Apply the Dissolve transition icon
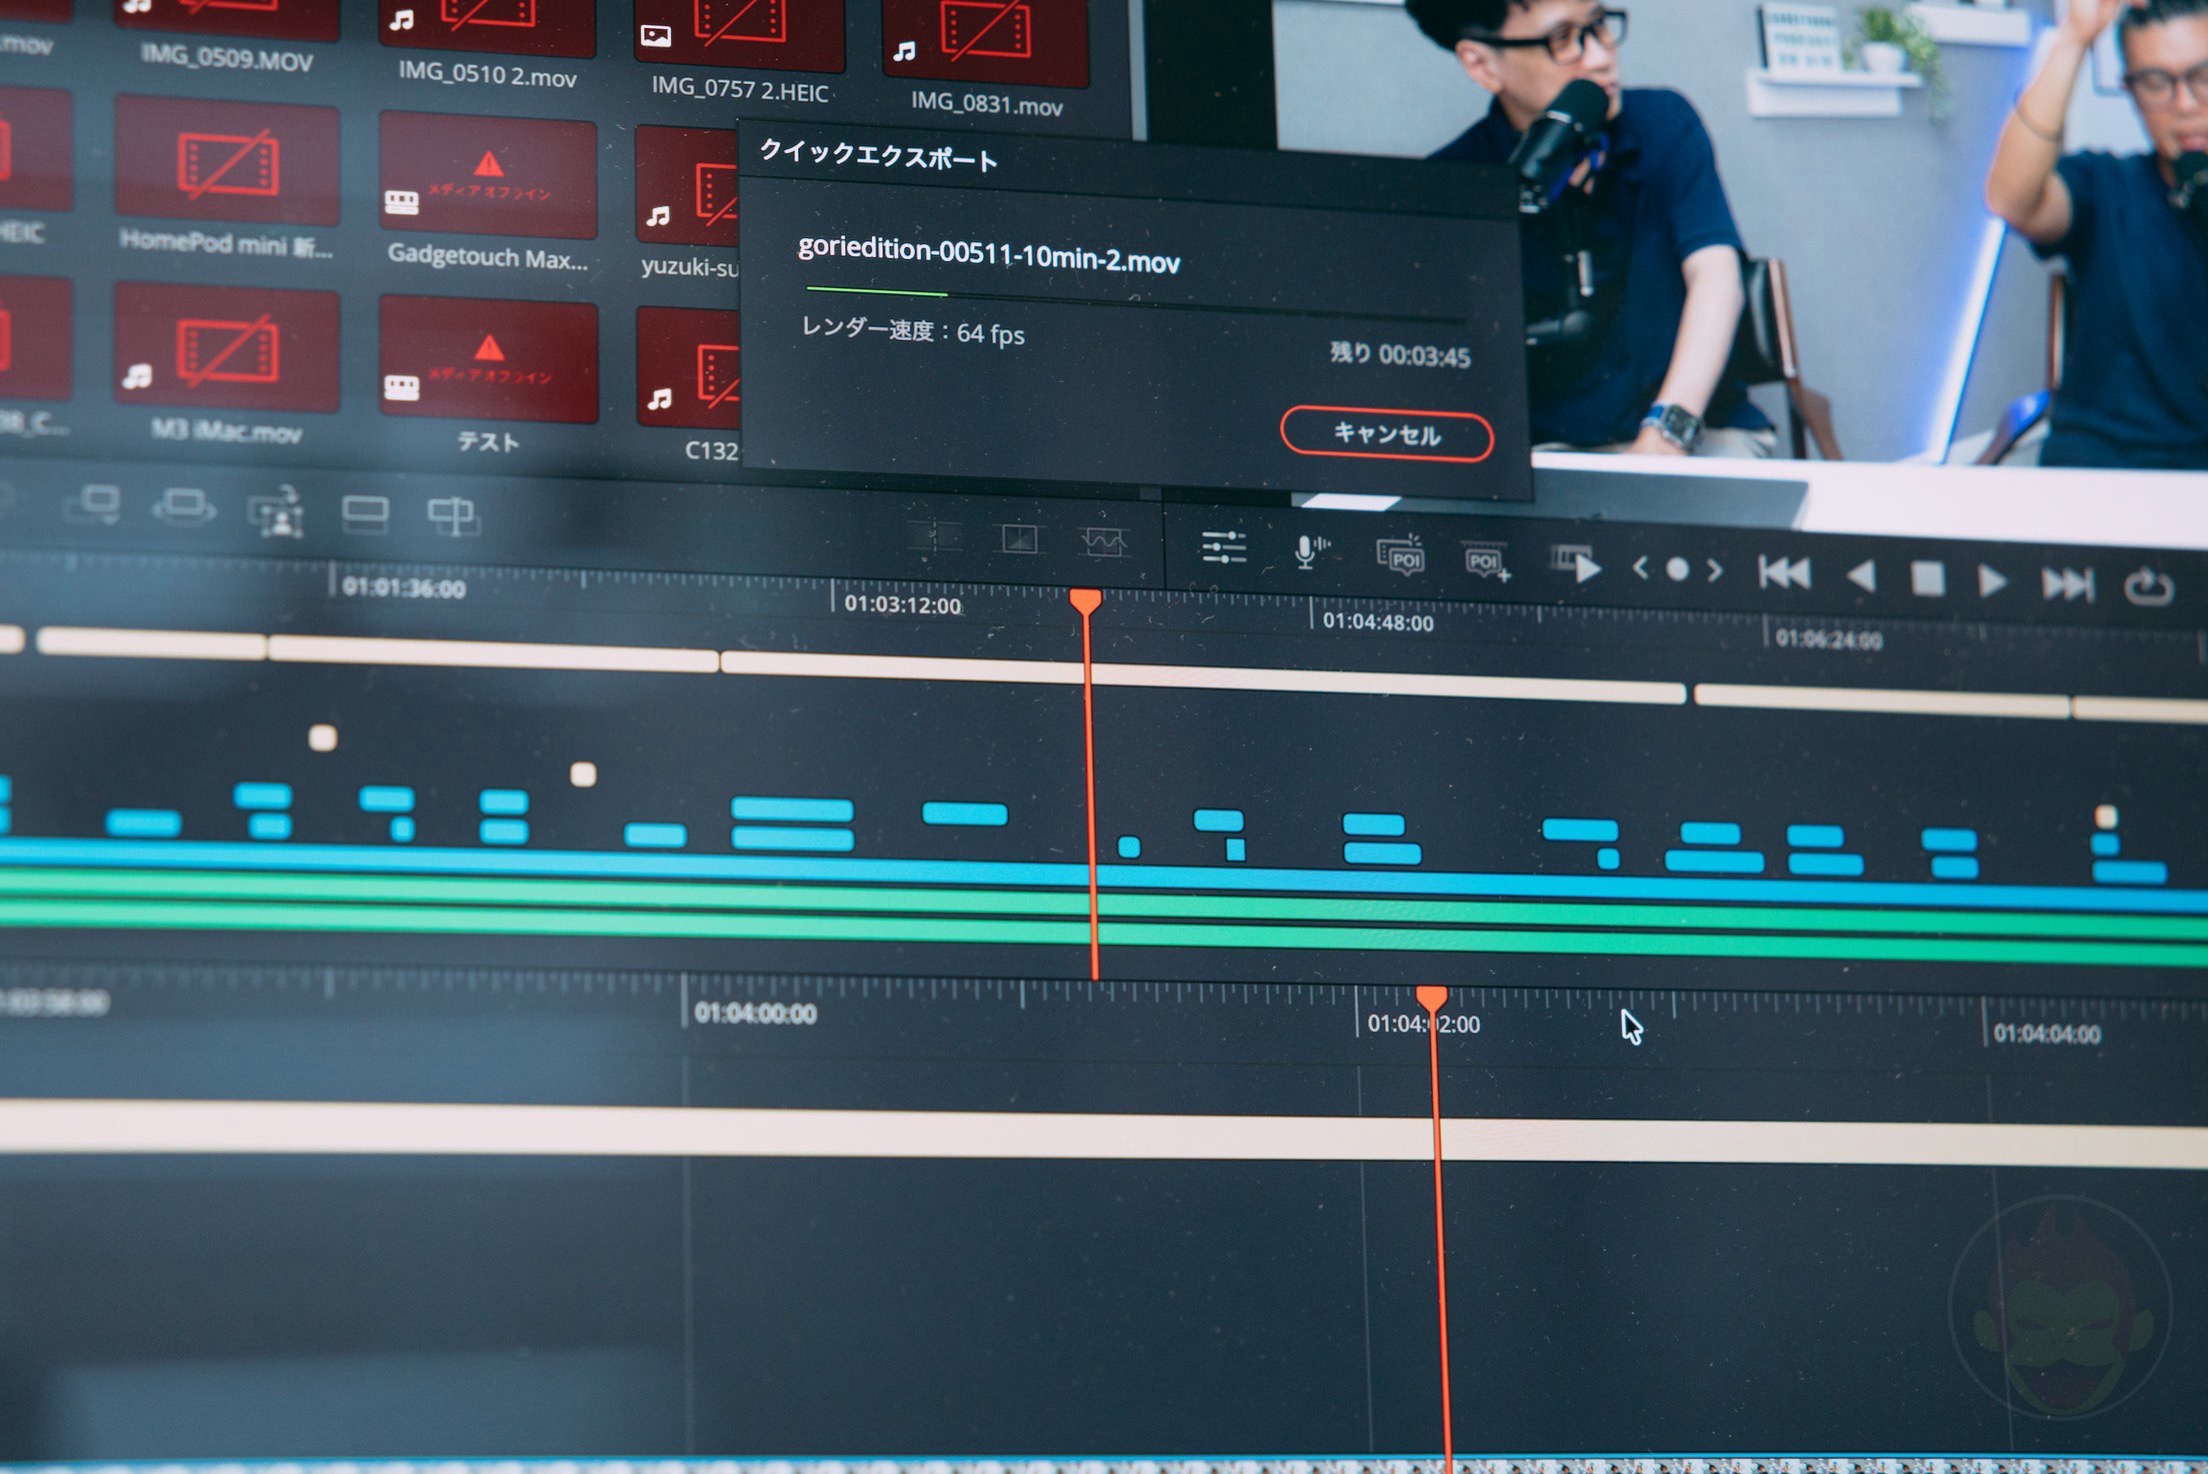 tap(1019, 540)
